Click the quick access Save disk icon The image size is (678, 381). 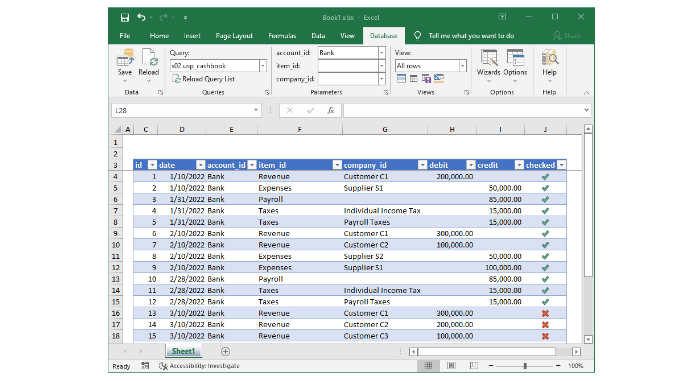pos(125,17)
